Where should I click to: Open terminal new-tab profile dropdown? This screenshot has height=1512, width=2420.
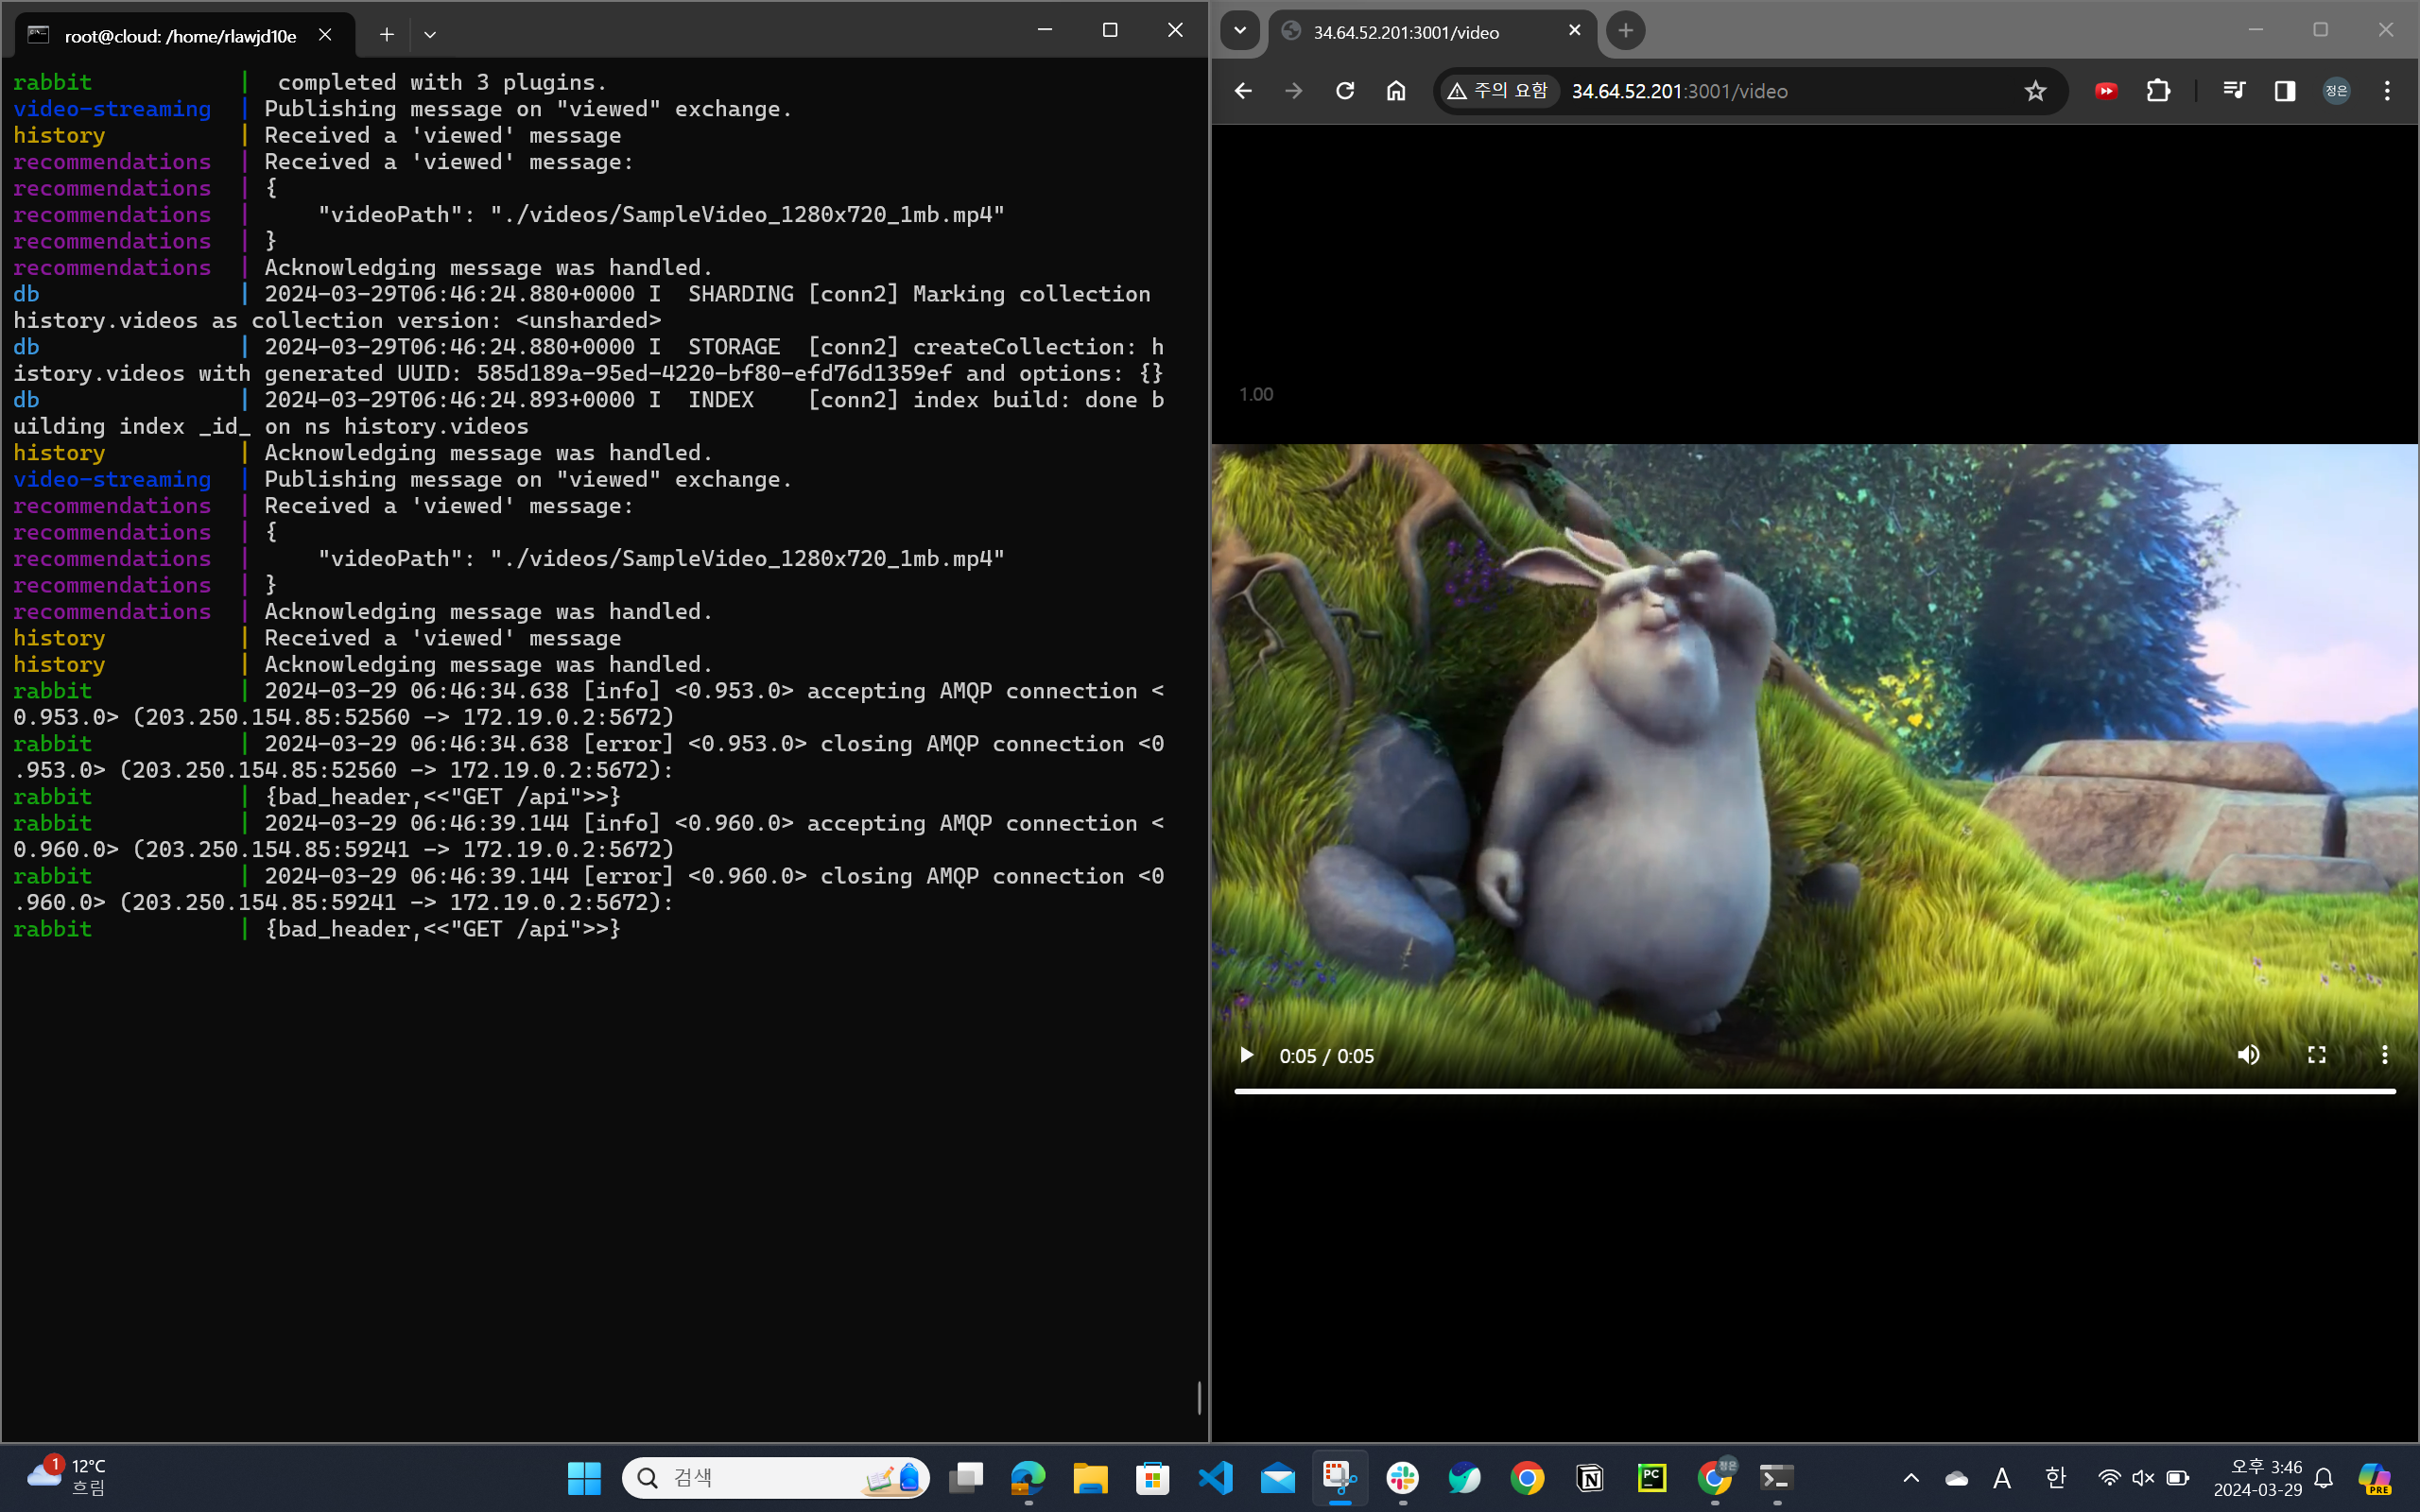click(x=430, y=35)
